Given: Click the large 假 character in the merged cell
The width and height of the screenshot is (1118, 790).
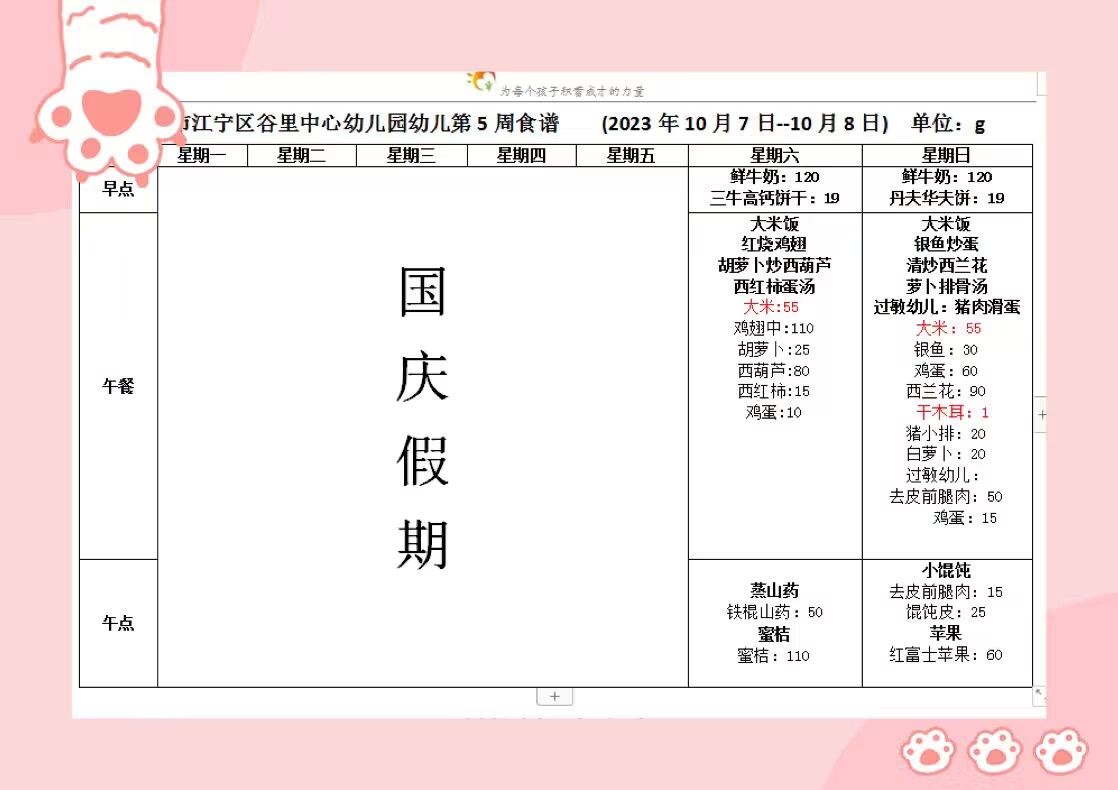Looking at the screenshot, I should pos(422,461).
